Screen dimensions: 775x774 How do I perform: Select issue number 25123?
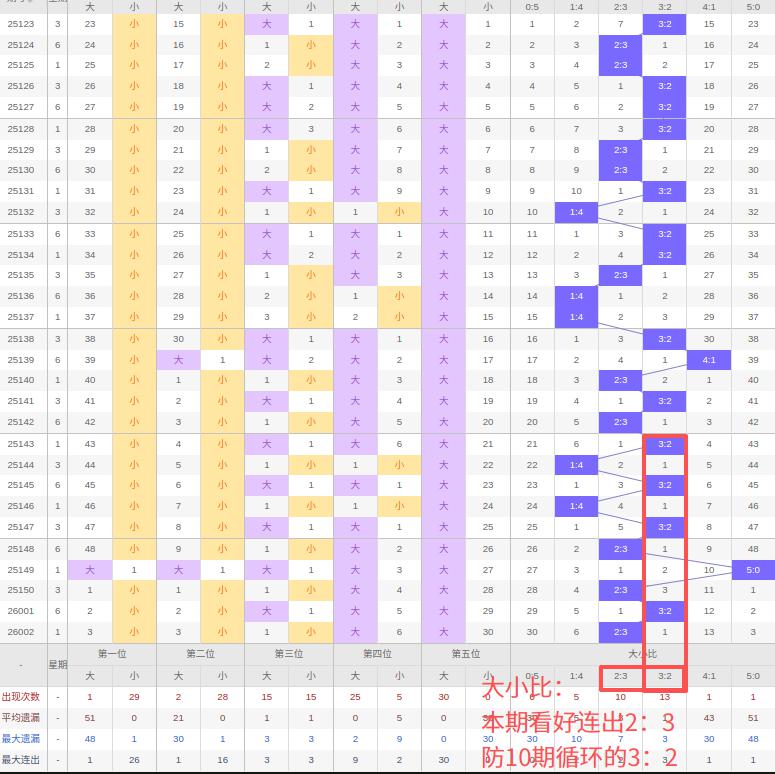(x=21, y=24)
